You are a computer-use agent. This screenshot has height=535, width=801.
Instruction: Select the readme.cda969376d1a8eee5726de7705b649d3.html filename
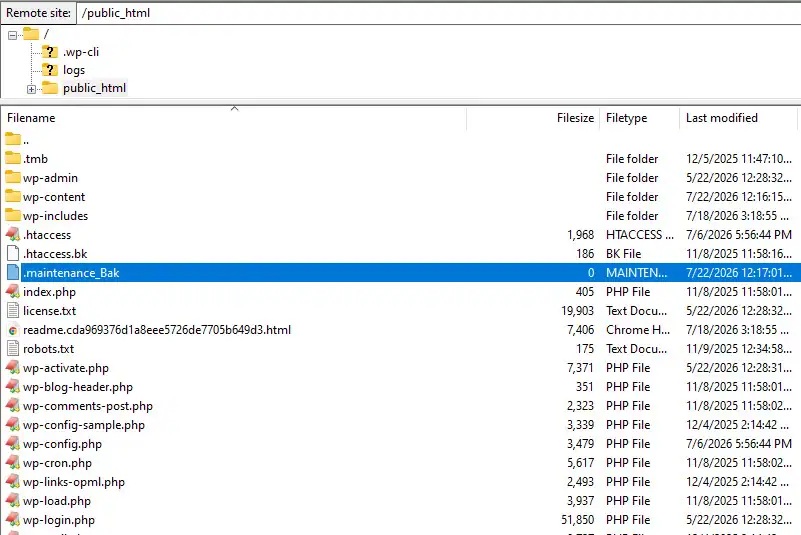pyautogui.click(x=157, y=330)
